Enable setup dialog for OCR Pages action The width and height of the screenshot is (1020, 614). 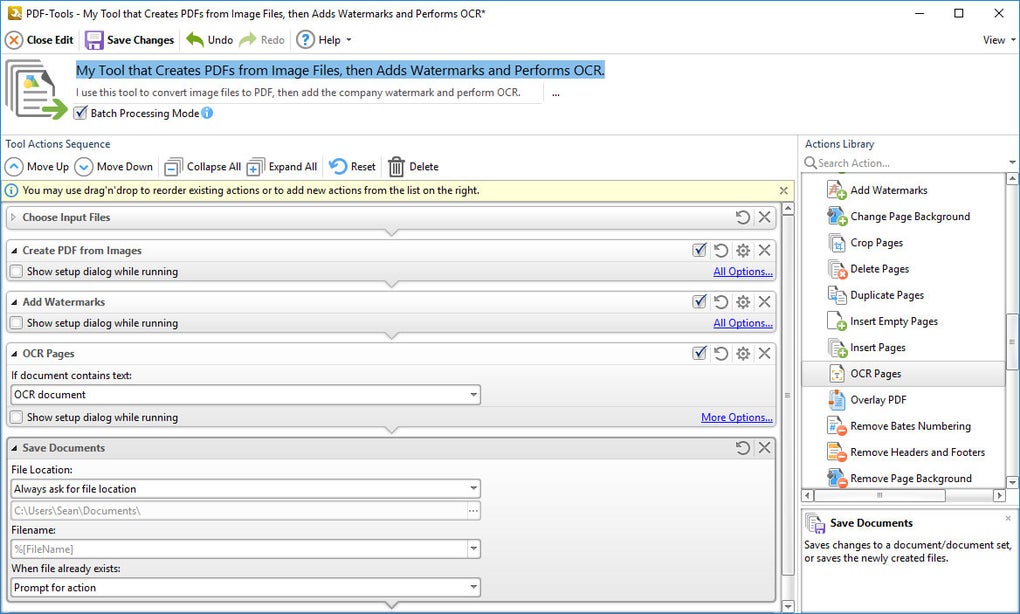(17, 417)
